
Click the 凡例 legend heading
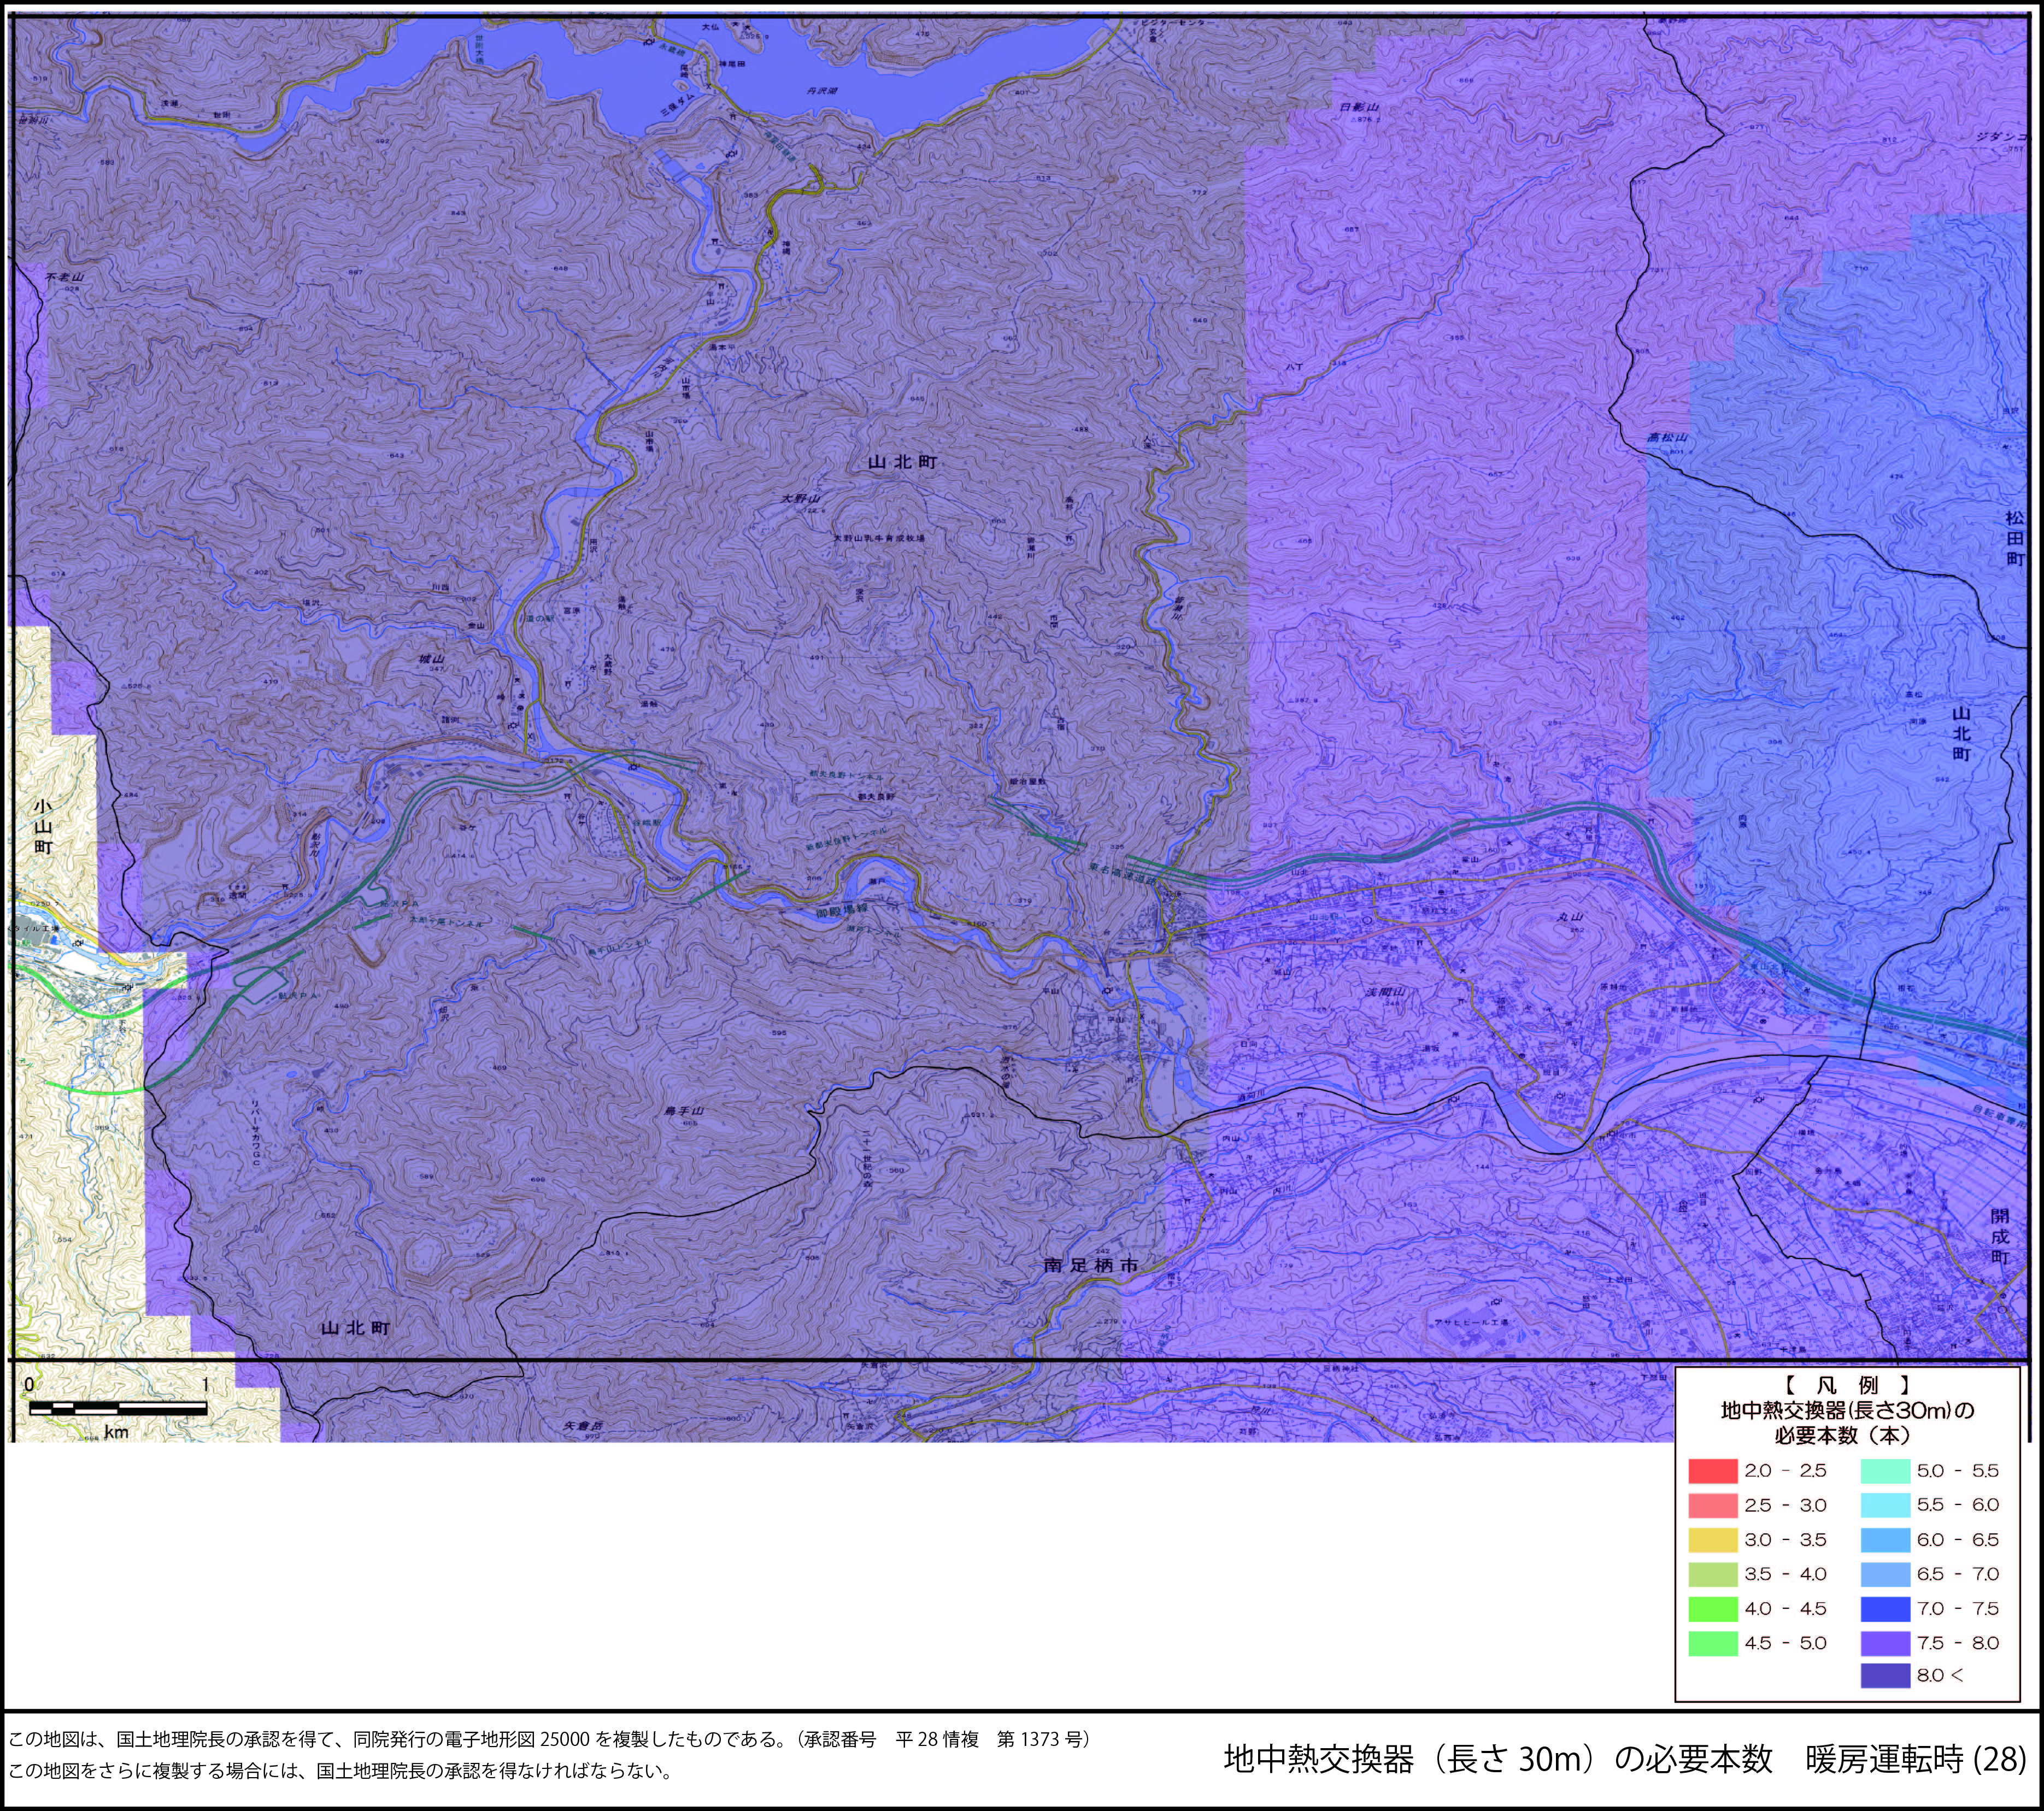(x=1847, y=1385)
